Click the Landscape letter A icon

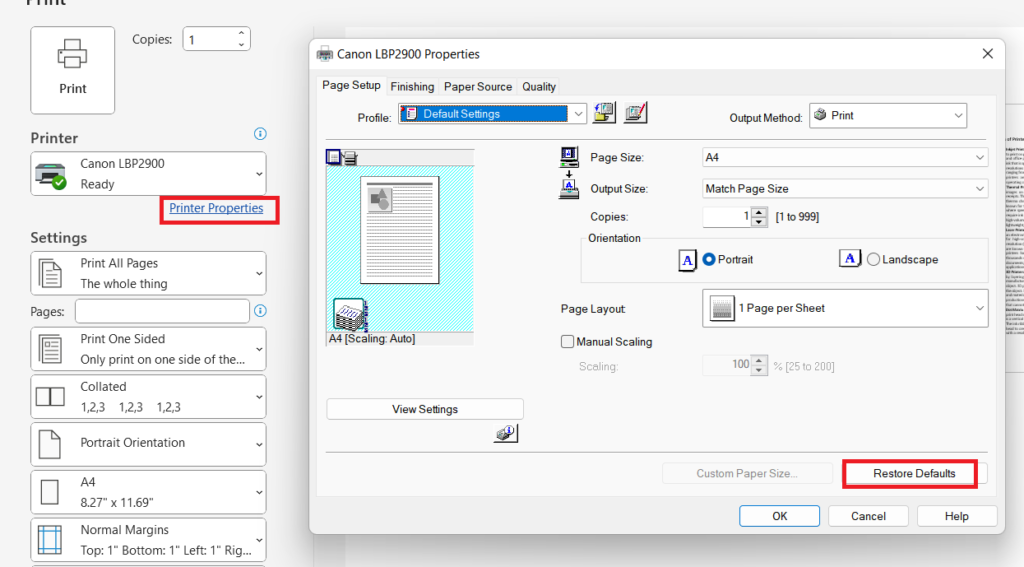[850, 259]
